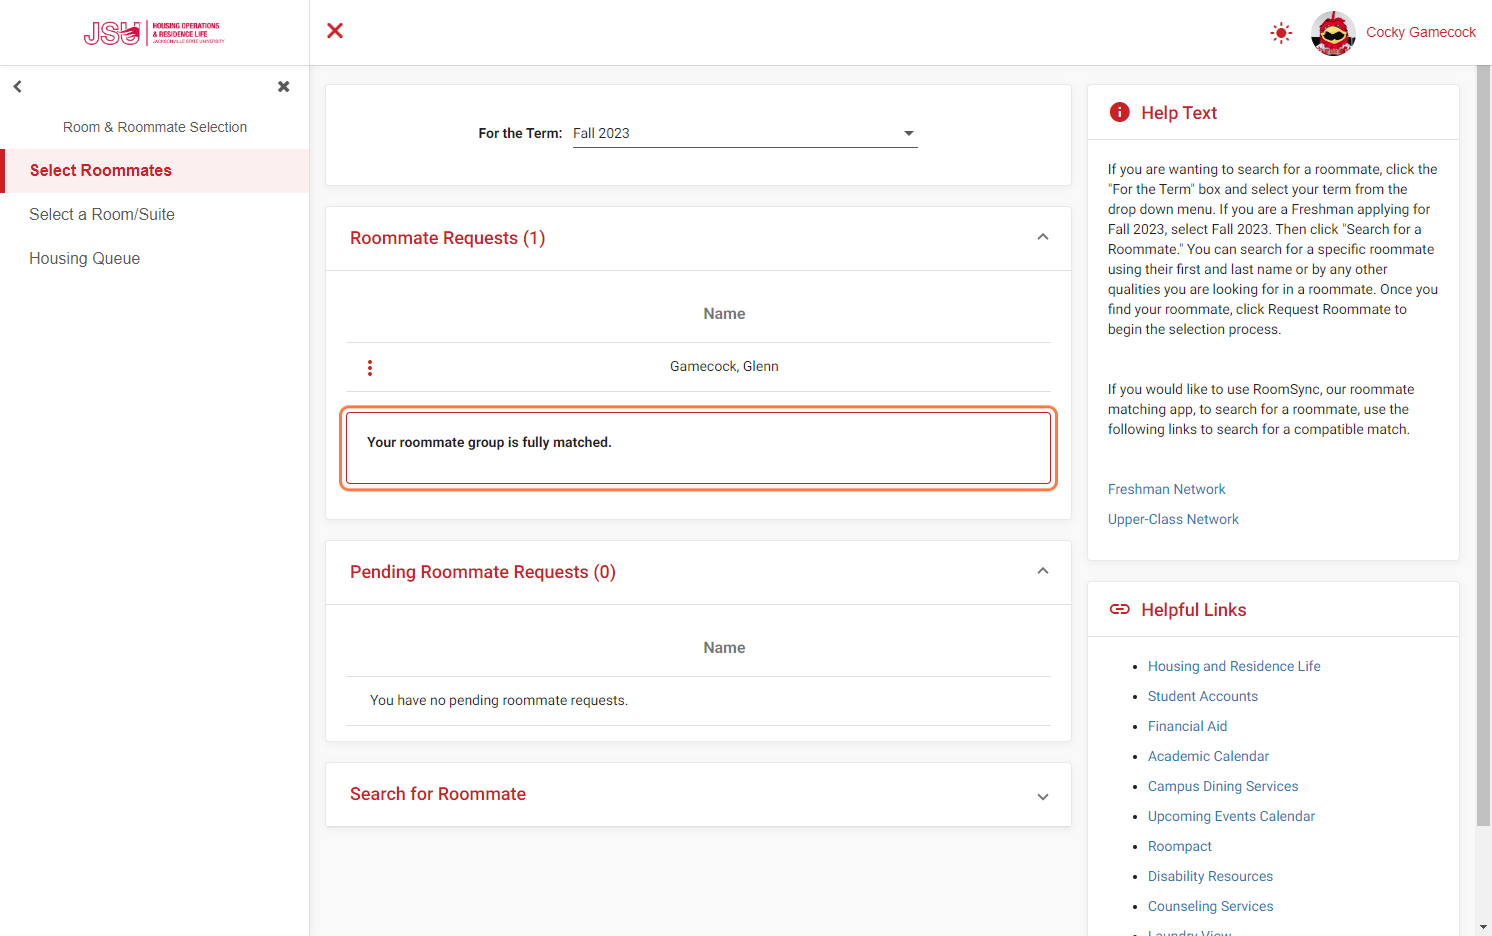Go to Select a Room/Suite
The height and width of the screenshot is (936, 1492).
click(x=155, y=215)
